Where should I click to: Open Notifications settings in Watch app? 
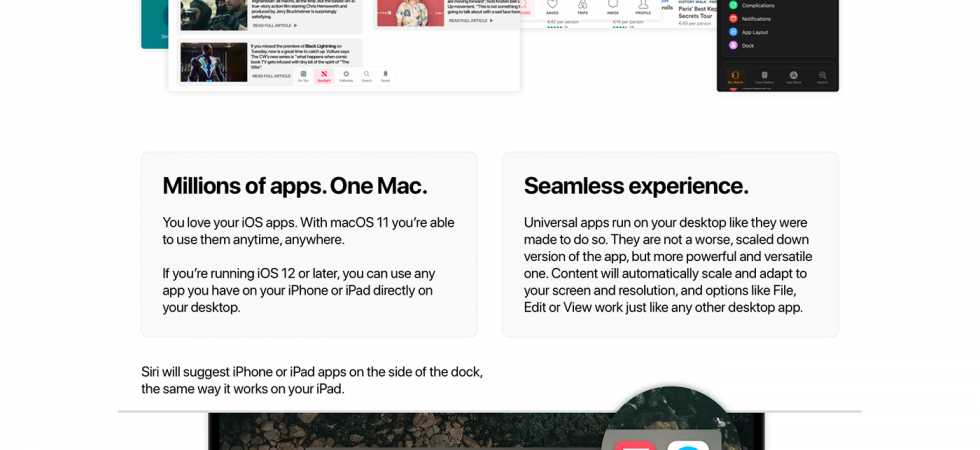point(780,19)
